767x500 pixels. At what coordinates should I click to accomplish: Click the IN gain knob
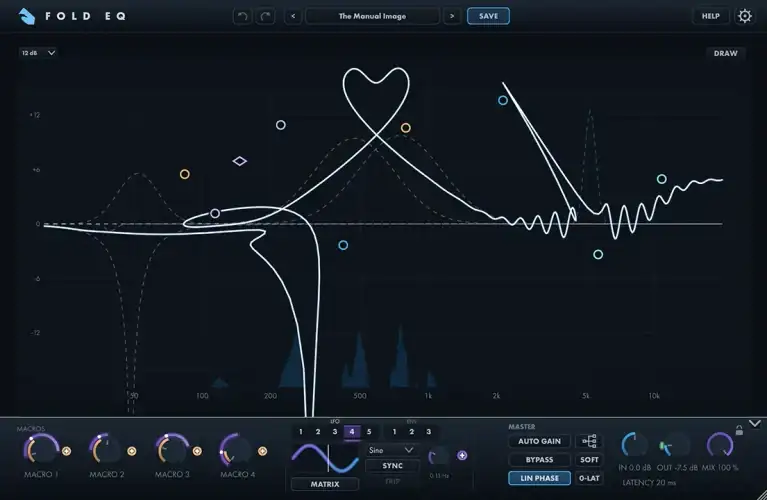634,446
